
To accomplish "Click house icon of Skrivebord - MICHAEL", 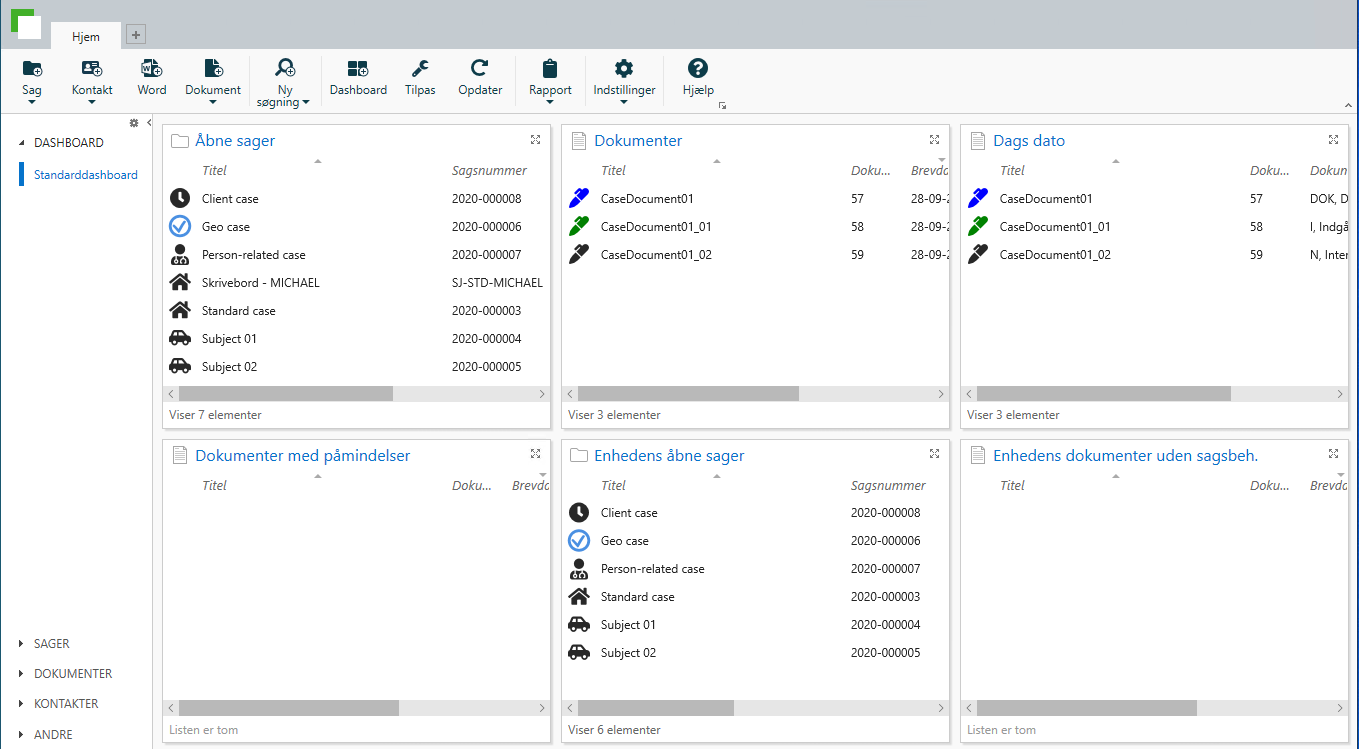I will tap(180, 282).
